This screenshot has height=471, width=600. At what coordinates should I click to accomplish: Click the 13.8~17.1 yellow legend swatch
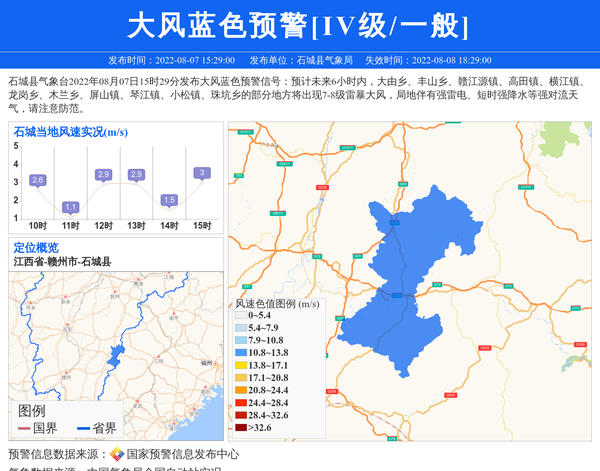click(240, 366)
